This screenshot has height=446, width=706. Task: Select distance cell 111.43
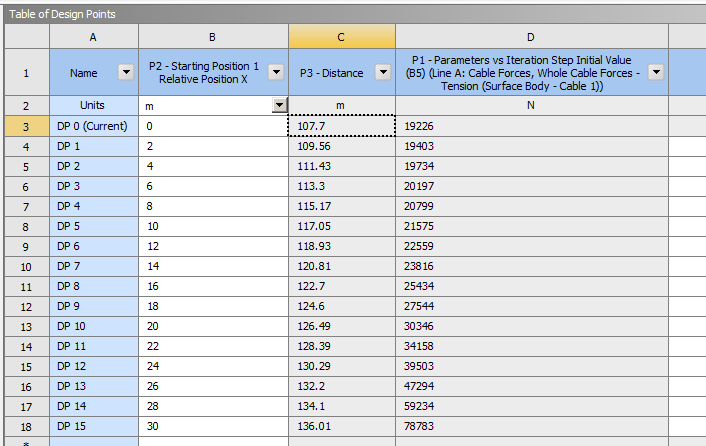tap(342, 166)
